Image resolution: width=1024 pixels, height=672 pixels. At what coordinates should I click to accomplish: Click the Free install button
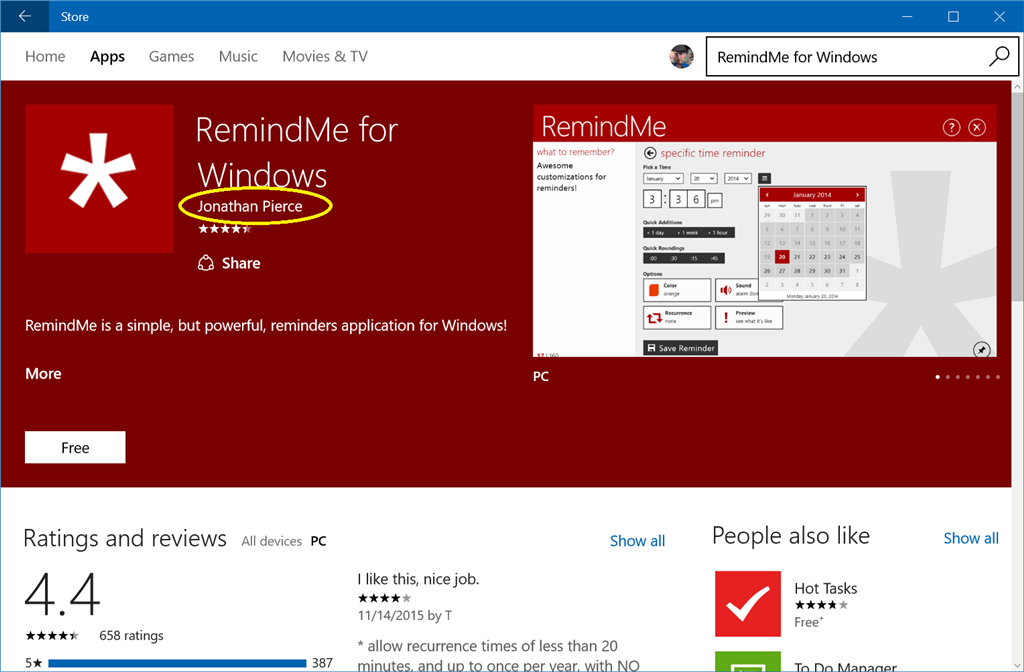[75, 447]
